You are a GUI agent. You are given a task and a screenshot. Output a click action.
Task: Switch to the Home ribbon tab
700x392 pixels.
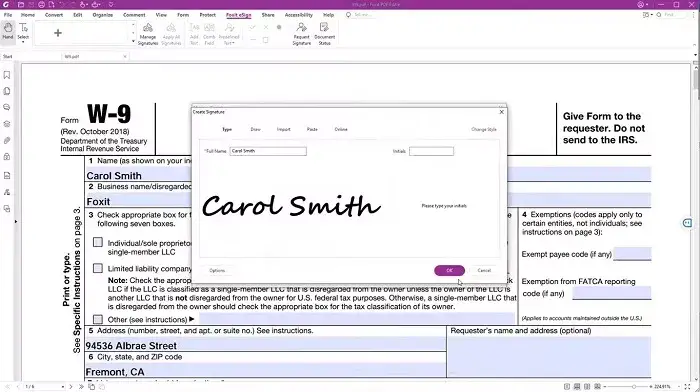28,15
